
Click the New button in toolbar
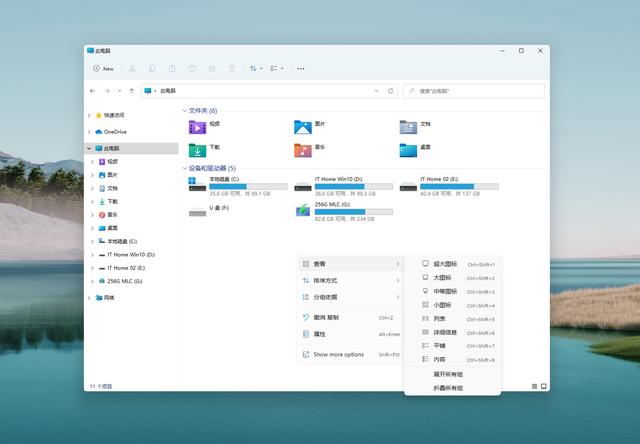(x=103, y=69)
